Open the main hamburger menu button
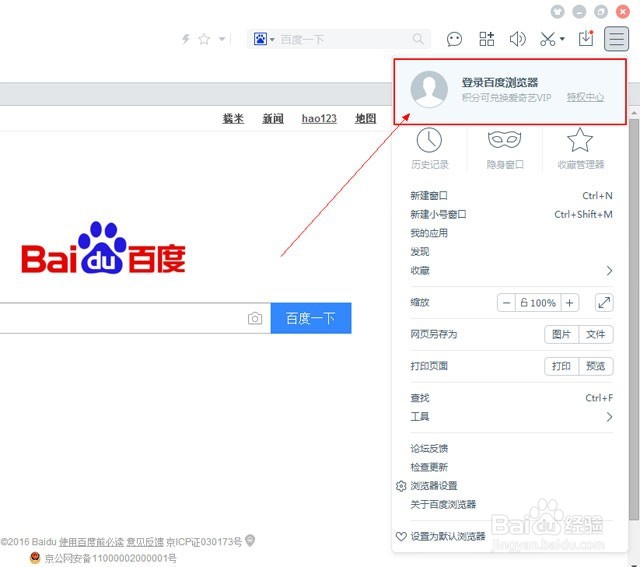The height and width of the screenshot is (567, 640). point(616,39)
